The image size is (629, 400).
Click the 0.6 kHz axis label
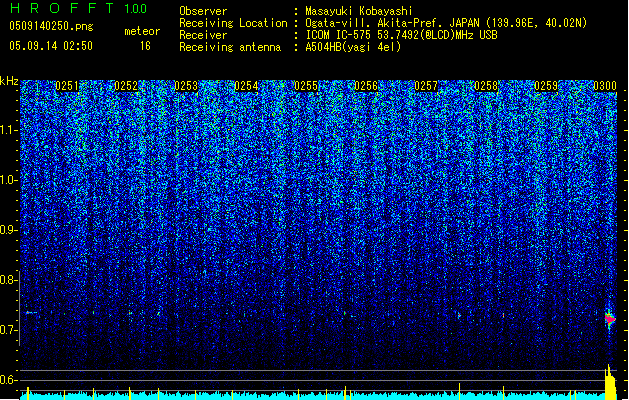pyautogui.click(x=9, y=380)
